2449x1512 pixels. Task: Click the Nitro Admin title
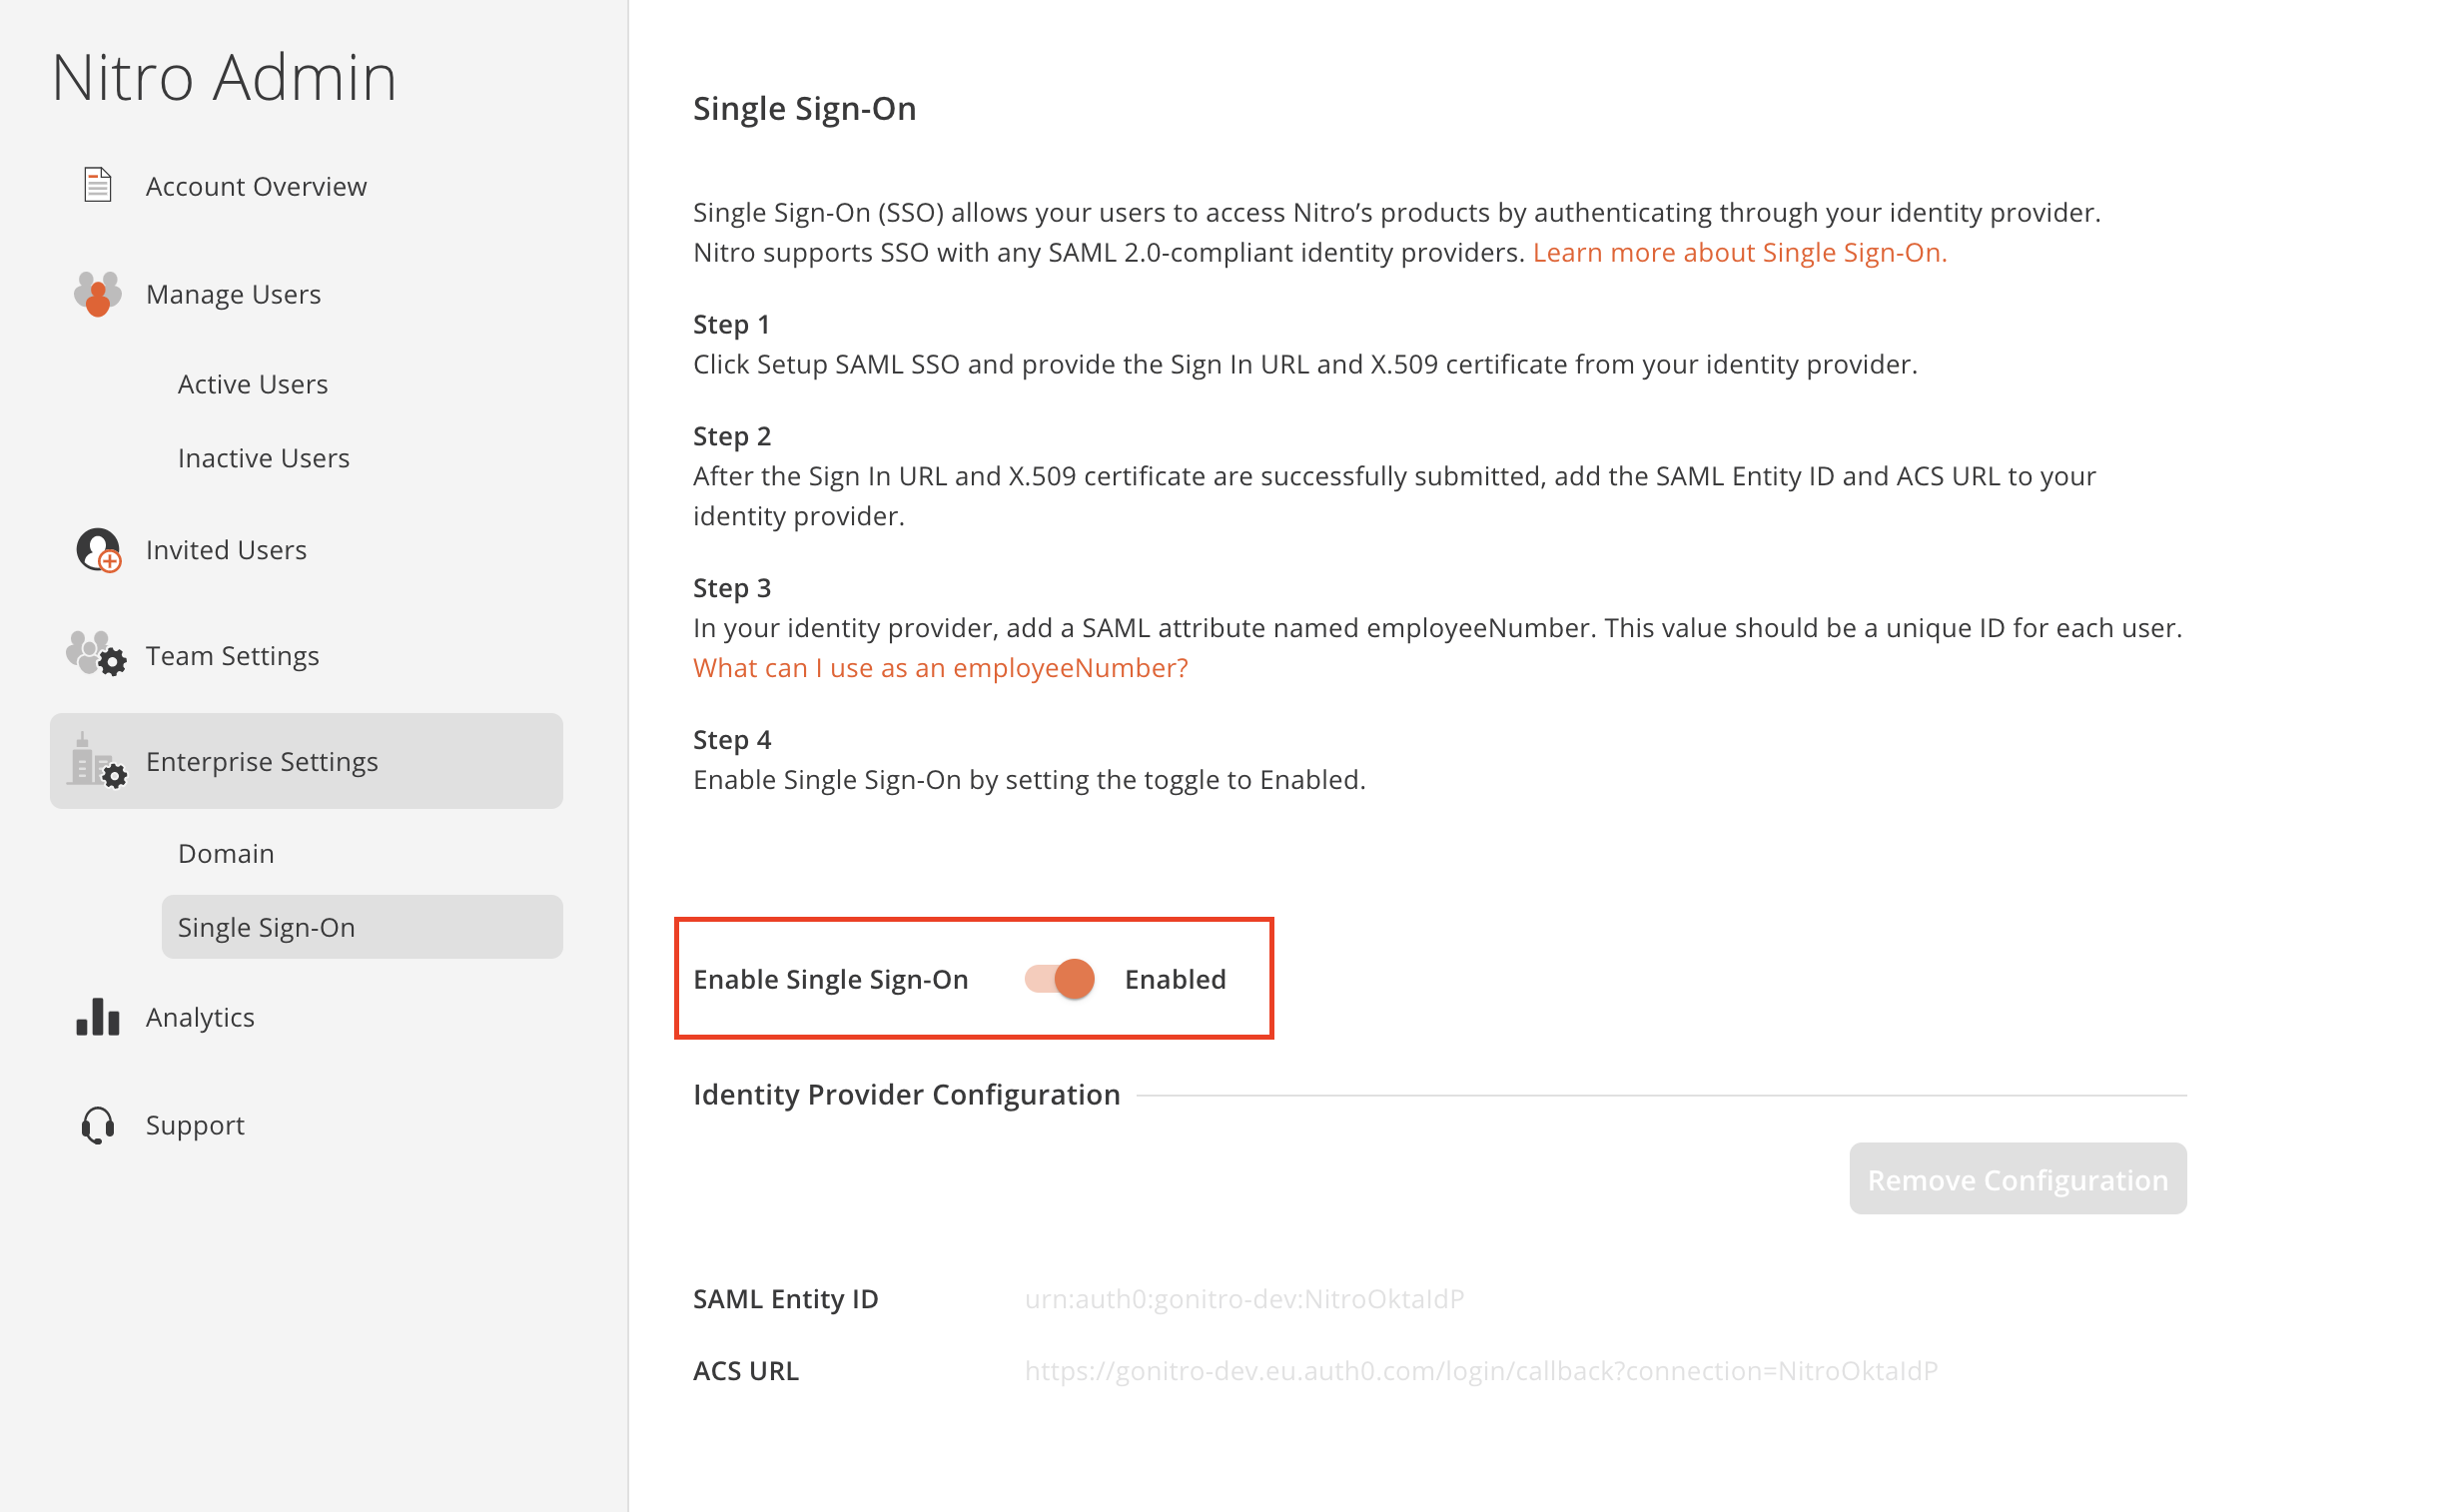[224, 77]
